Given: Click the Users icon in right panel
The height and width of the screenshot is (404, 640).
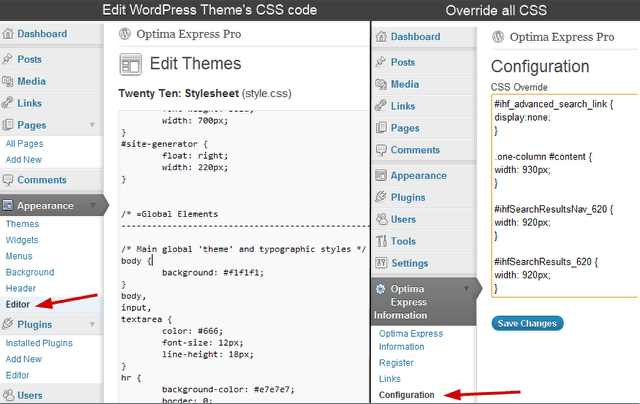Looking at the screenshot, I should coord(381,219).
